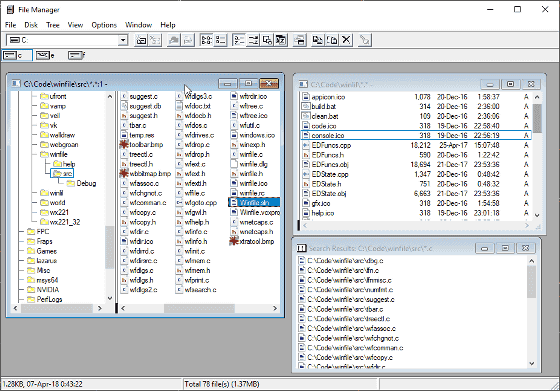Select the winfile folder in tree
This screenshot has height=391, width=560.
(54, 154)
